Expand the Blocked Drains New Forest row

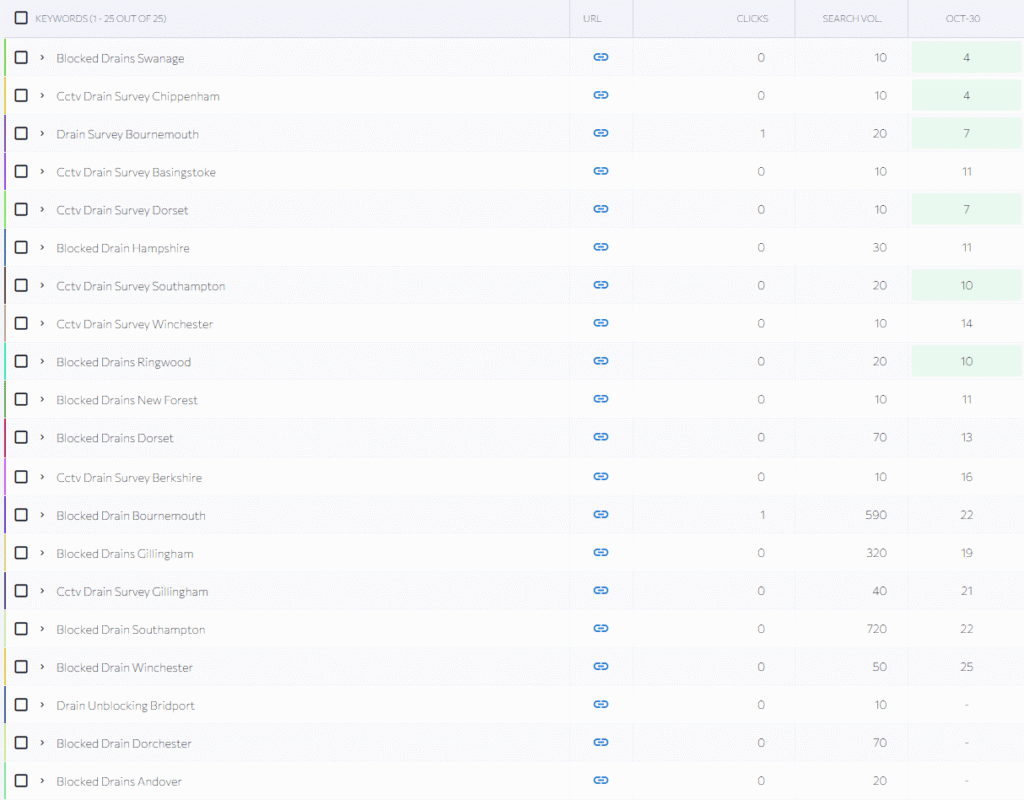(42, 399)
